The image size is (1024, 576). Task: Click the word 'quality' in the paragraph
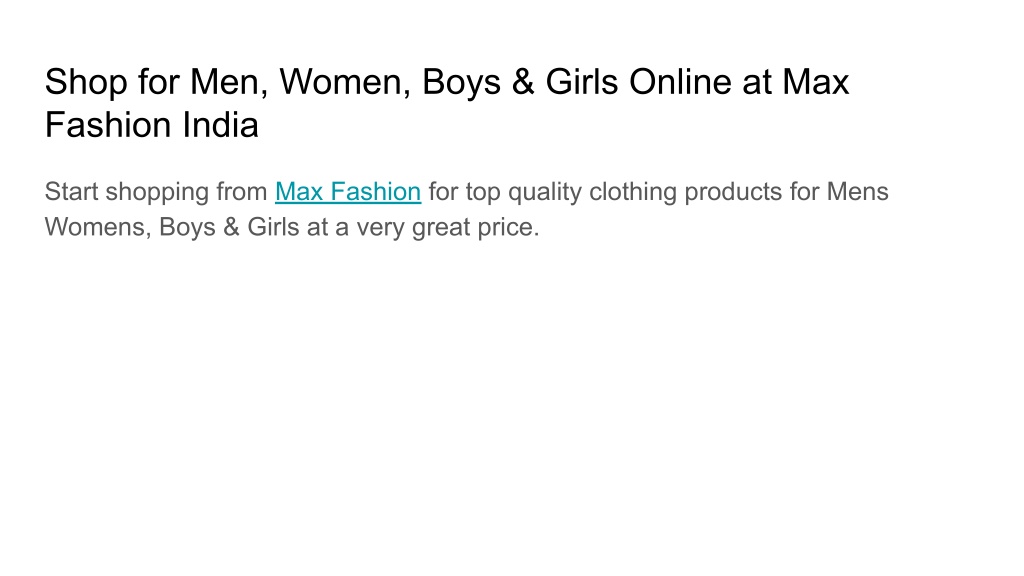pyautogui.click(x=545, y=193)
